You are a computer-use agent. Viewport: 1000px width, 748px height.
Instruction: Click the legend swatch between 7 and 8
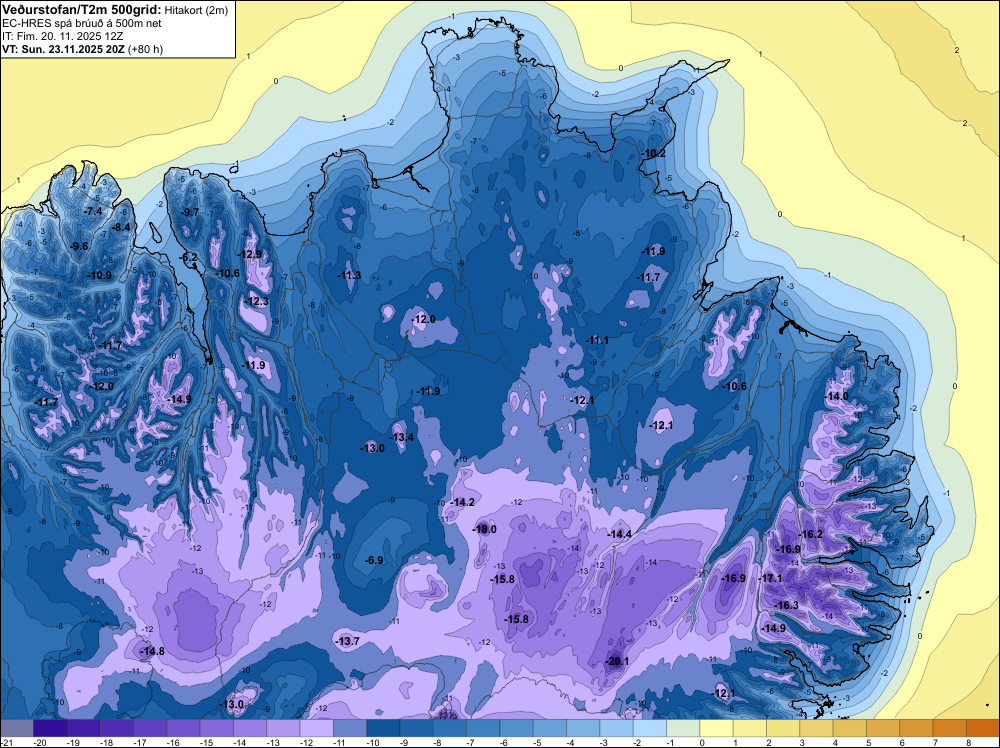pos(950,728)
